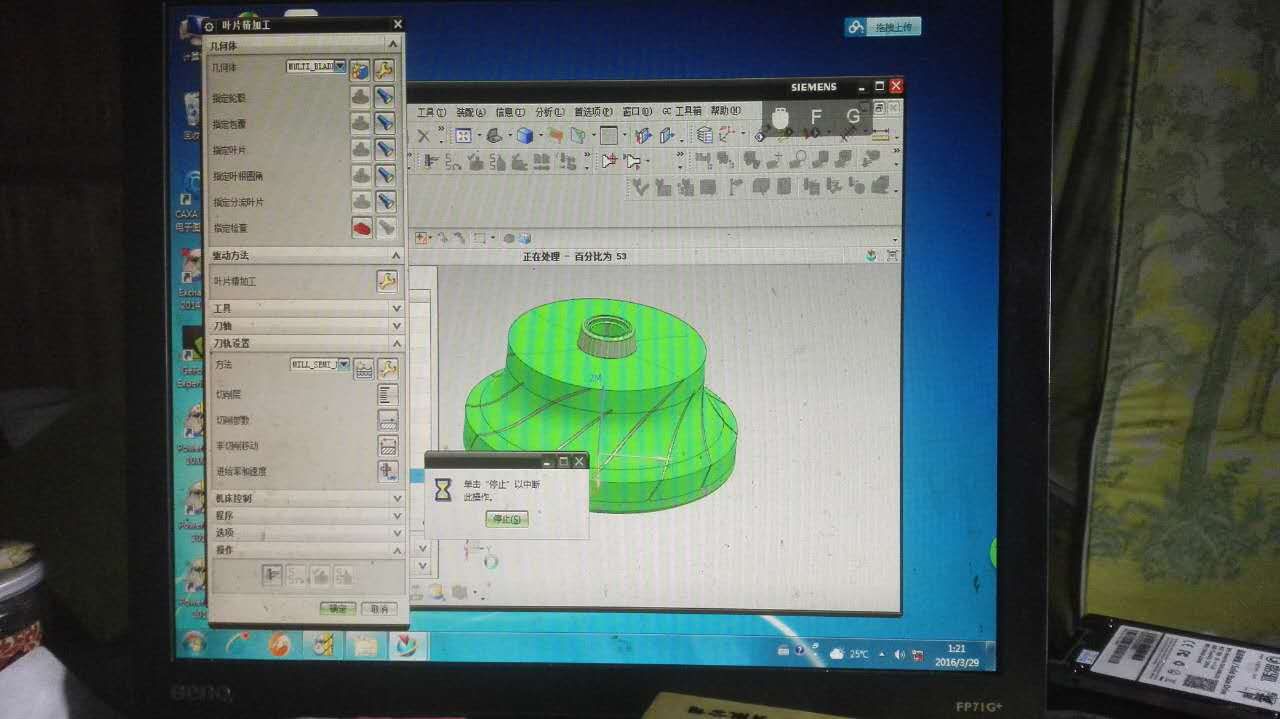
Task: Click the display flashlight icon for 指定叶片
Action: tap(385, 150)
